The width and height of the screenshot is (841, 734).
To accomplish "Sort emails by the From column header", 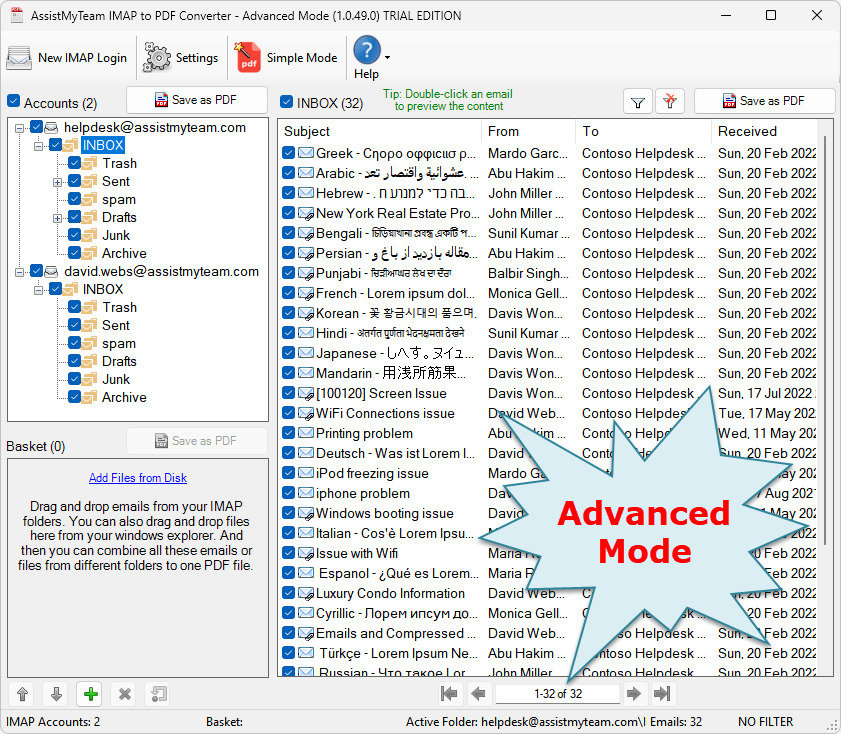I will click(x=528, y=131).
